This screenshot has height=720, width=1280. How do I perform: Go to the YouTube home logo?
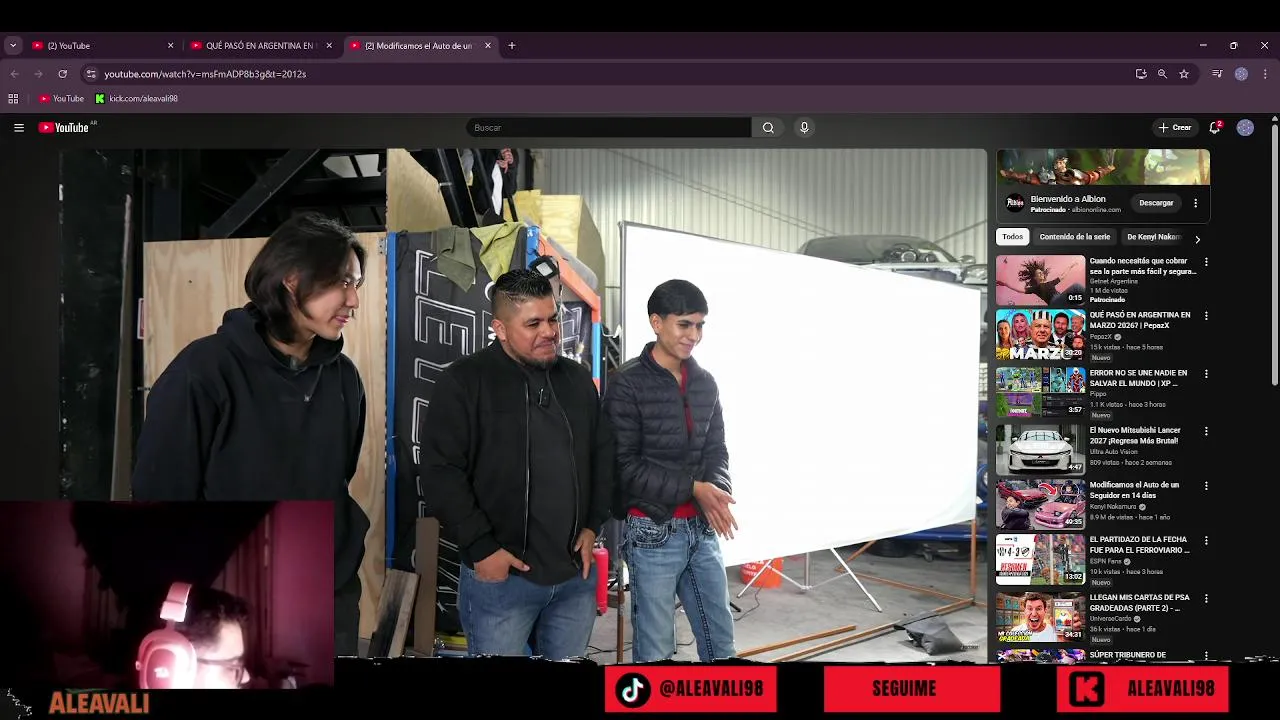click(x=65, y=128)
